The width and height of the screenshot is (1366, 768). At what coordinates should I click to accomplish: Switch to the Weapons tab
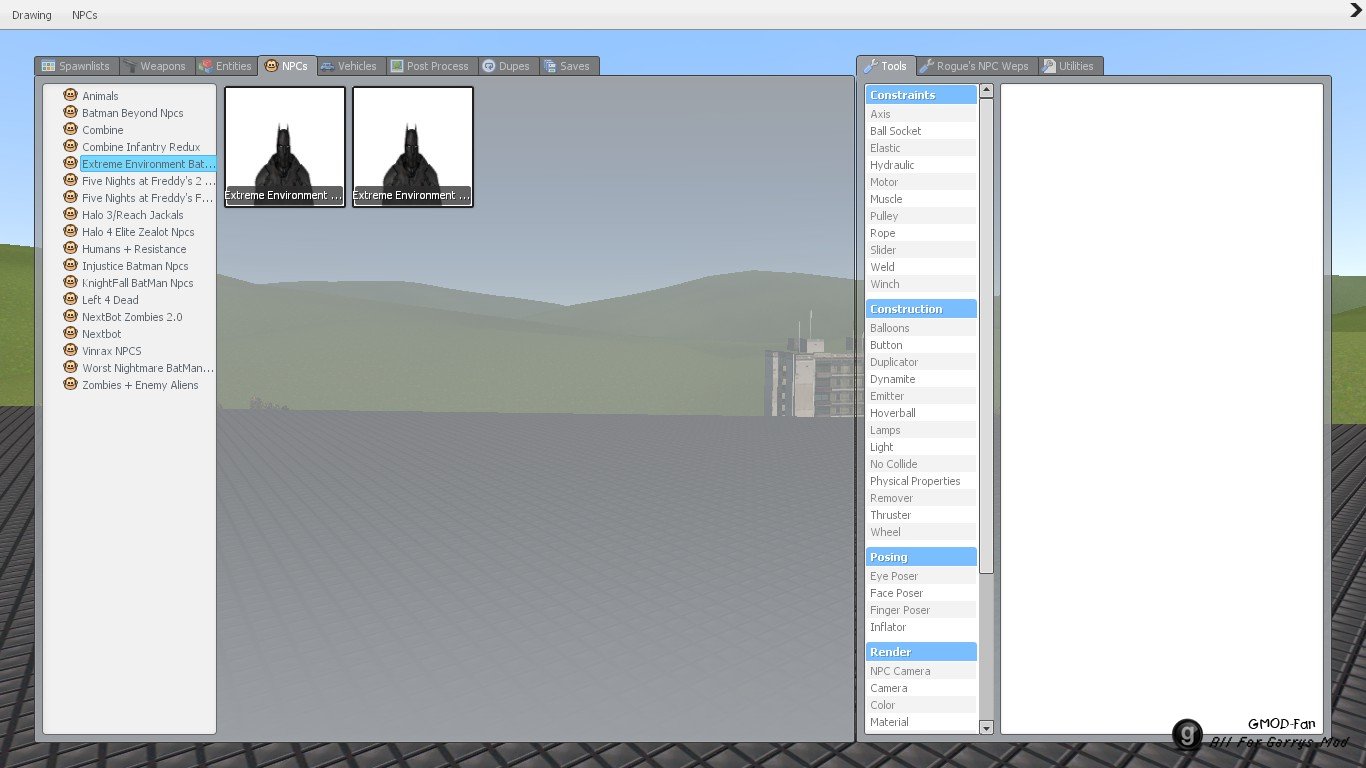(x=157, y=66)
